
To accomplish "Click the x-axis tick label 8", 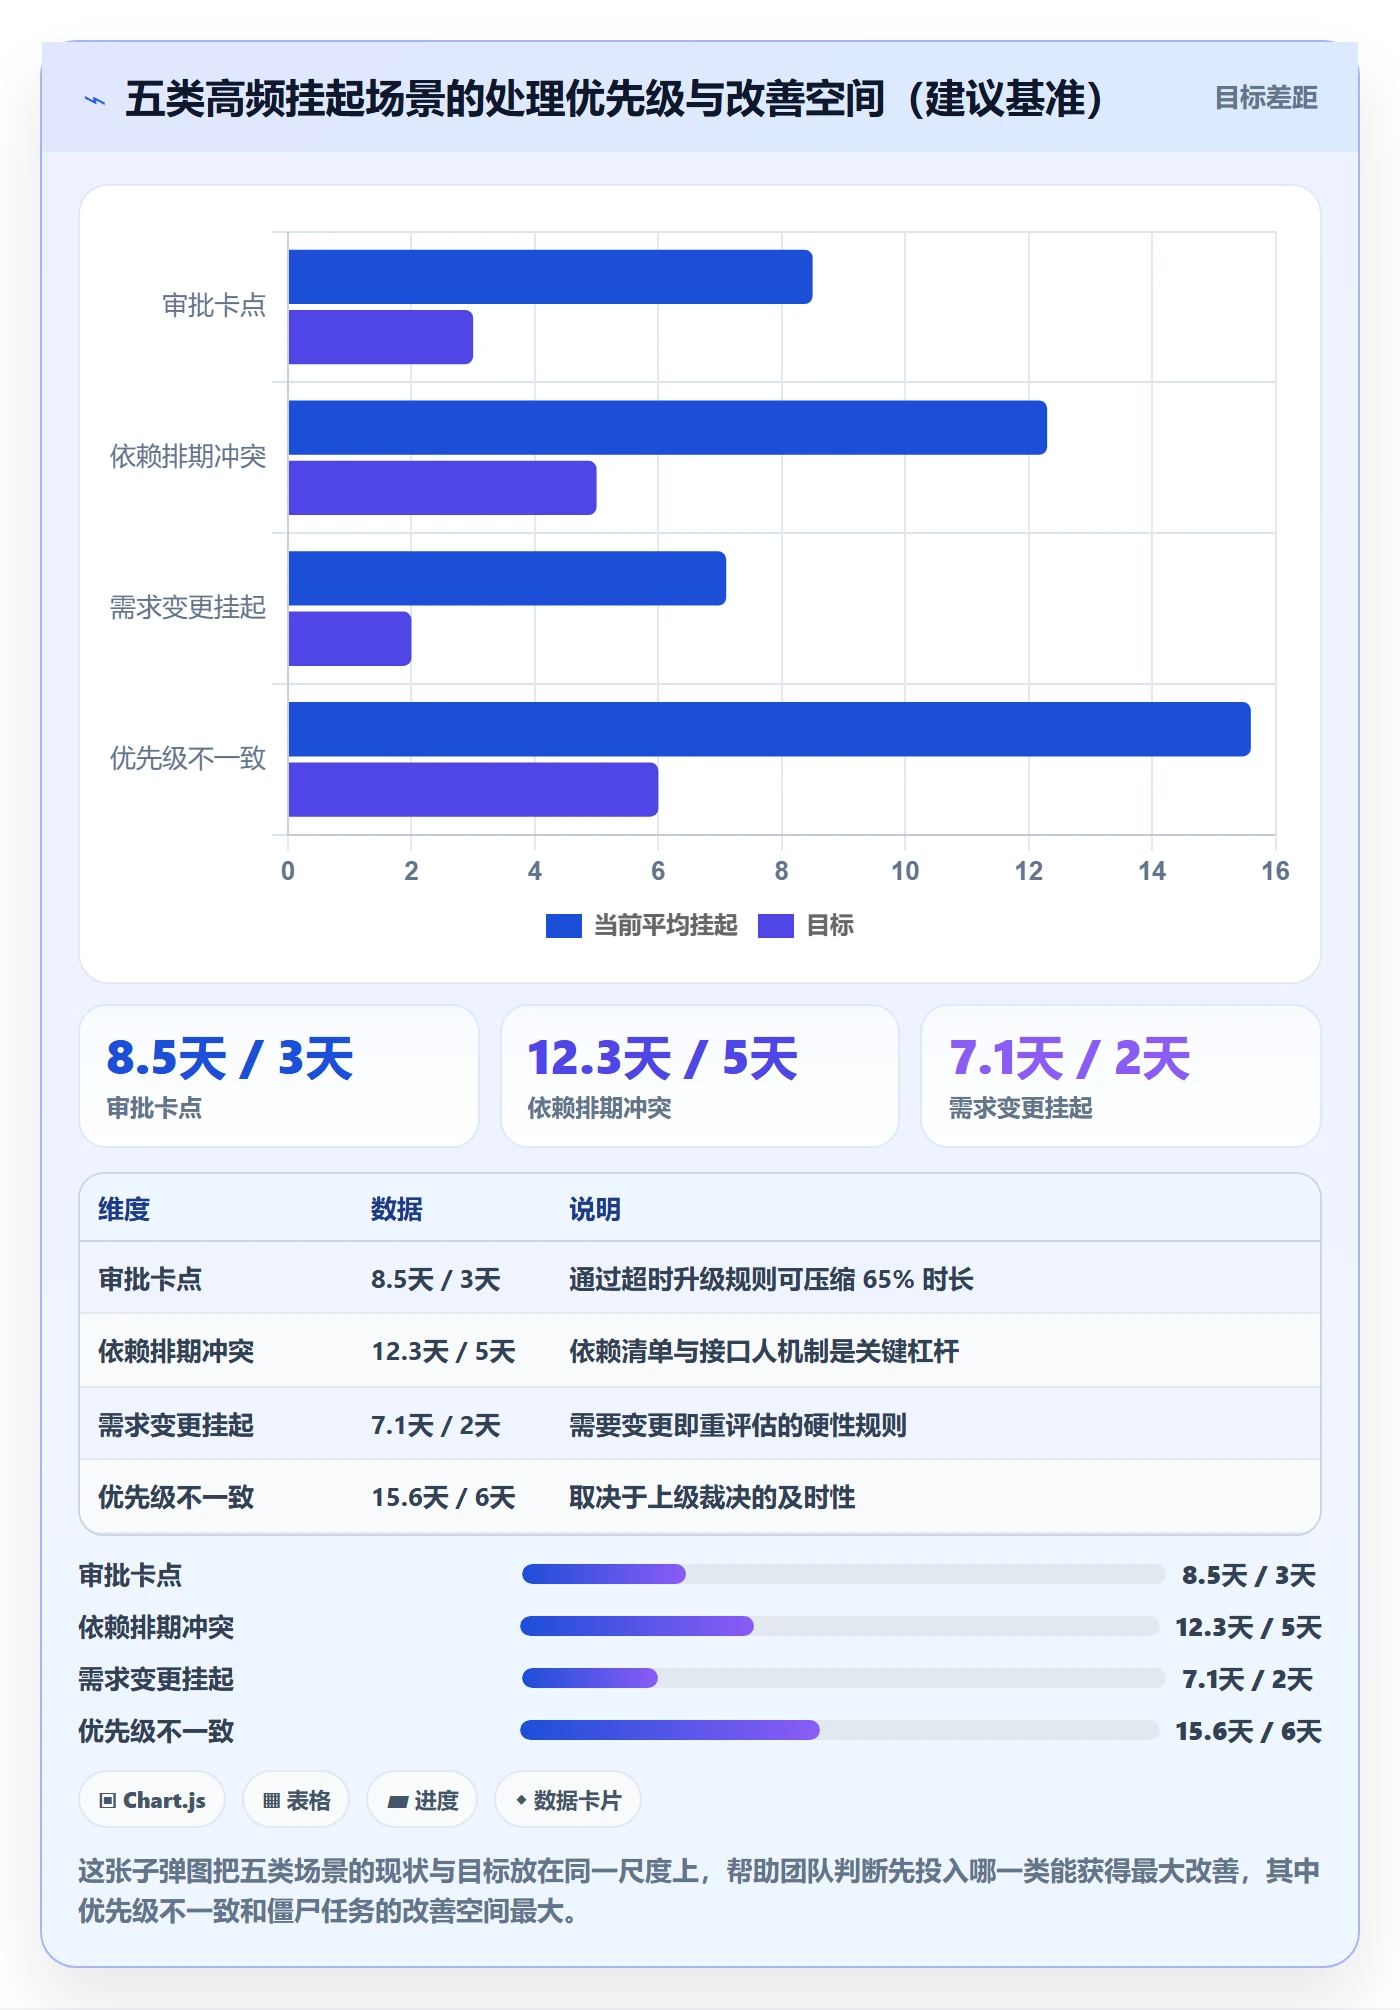I will pos(781,871).
